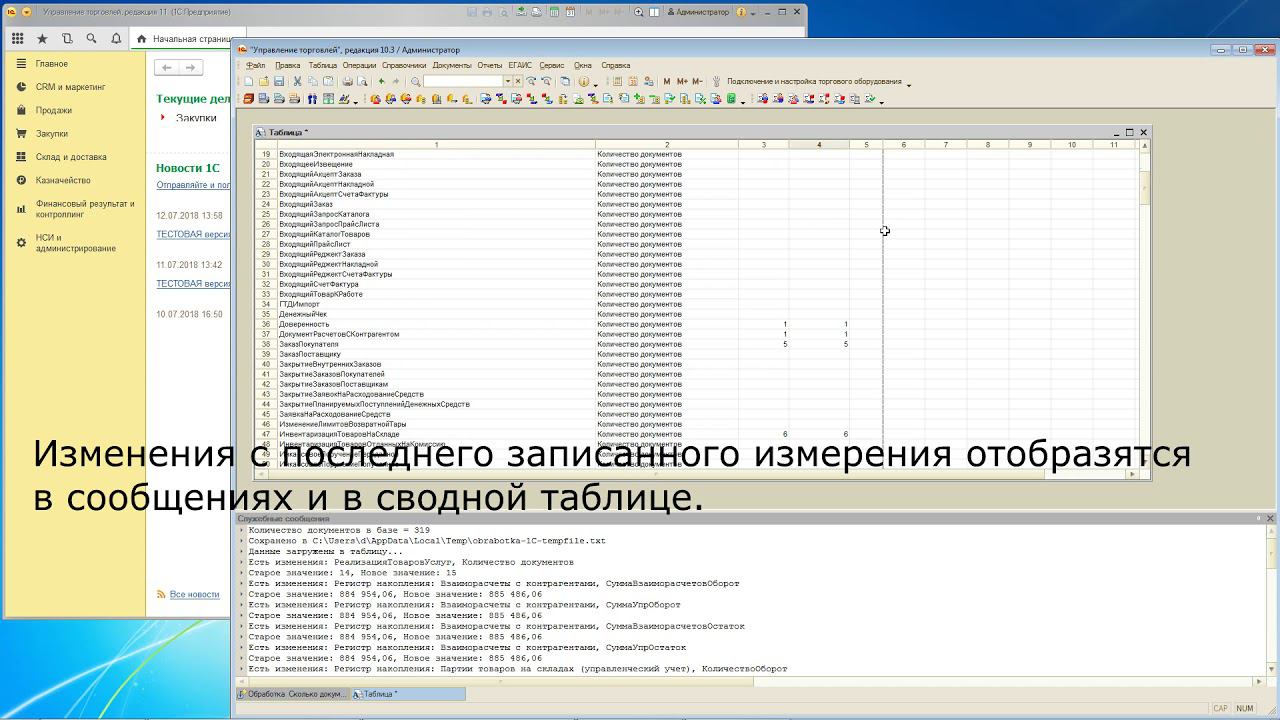Print with the printer toolbar icon

coord(347,81)
